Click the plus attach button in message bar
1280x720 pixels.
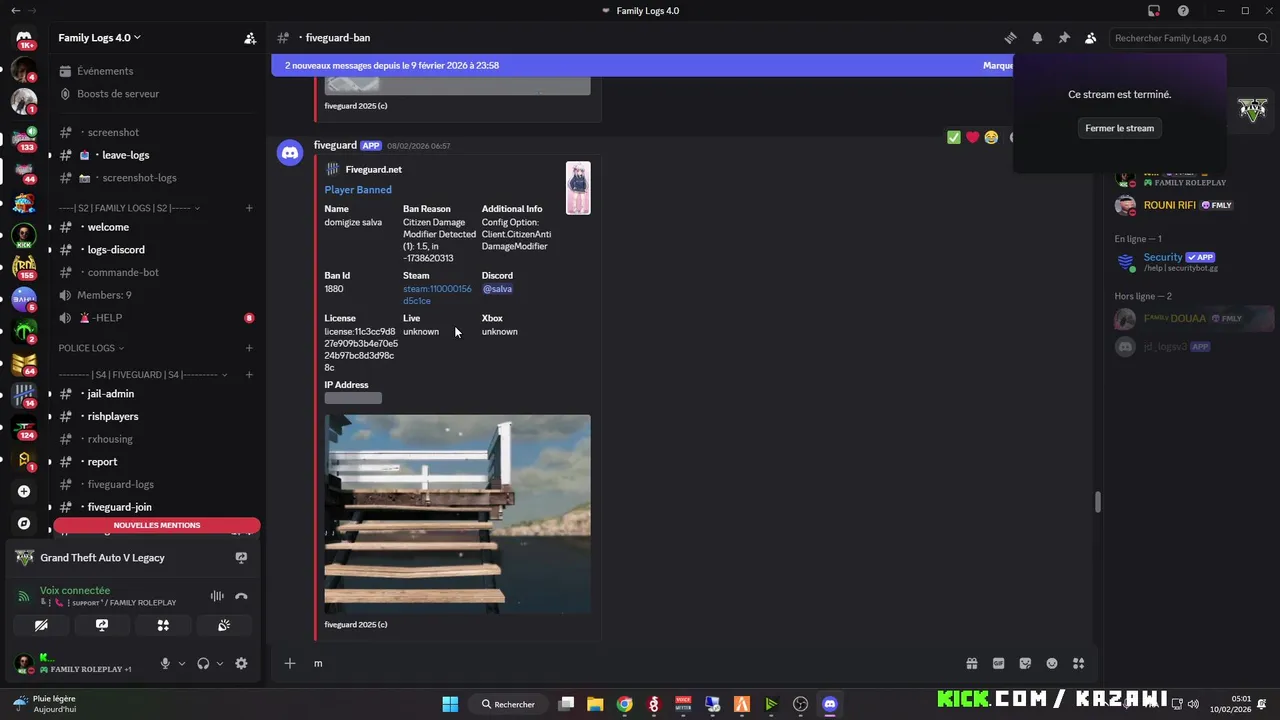coord(290,663)
